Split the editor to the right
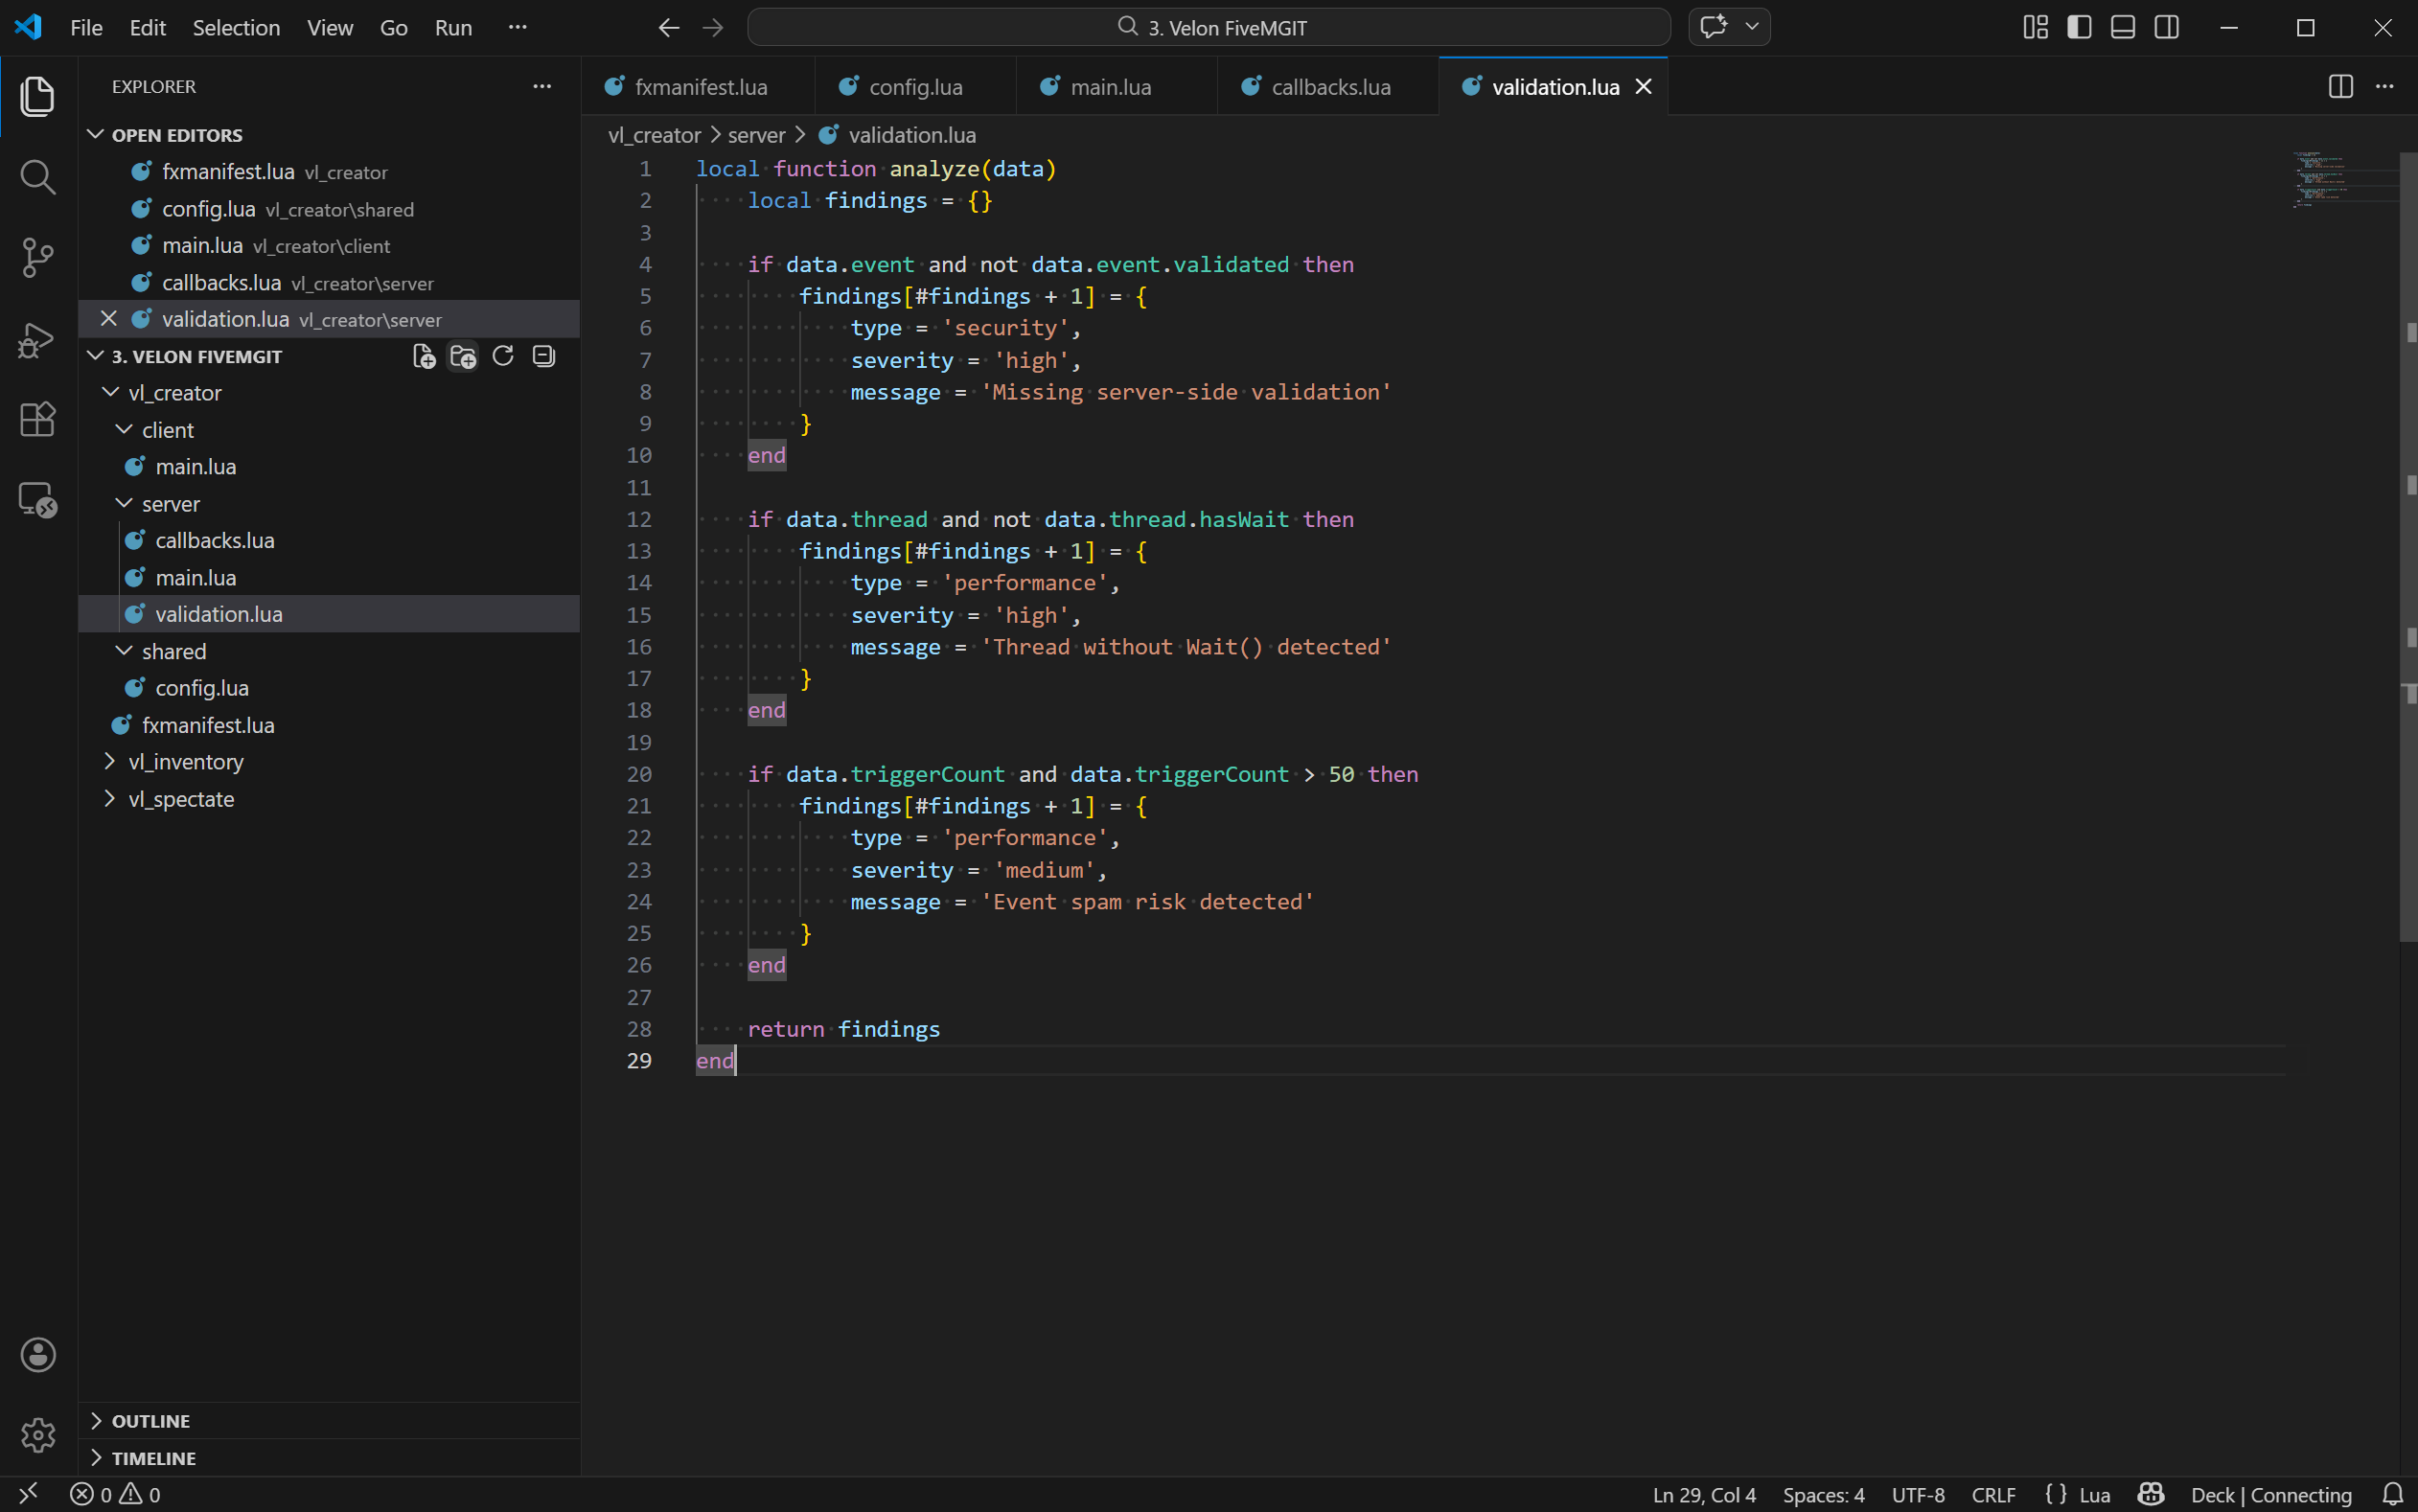Image resolution: width=2418 pixels, height=1512 pixels. pyautogui.click(x=2340, y=87)
